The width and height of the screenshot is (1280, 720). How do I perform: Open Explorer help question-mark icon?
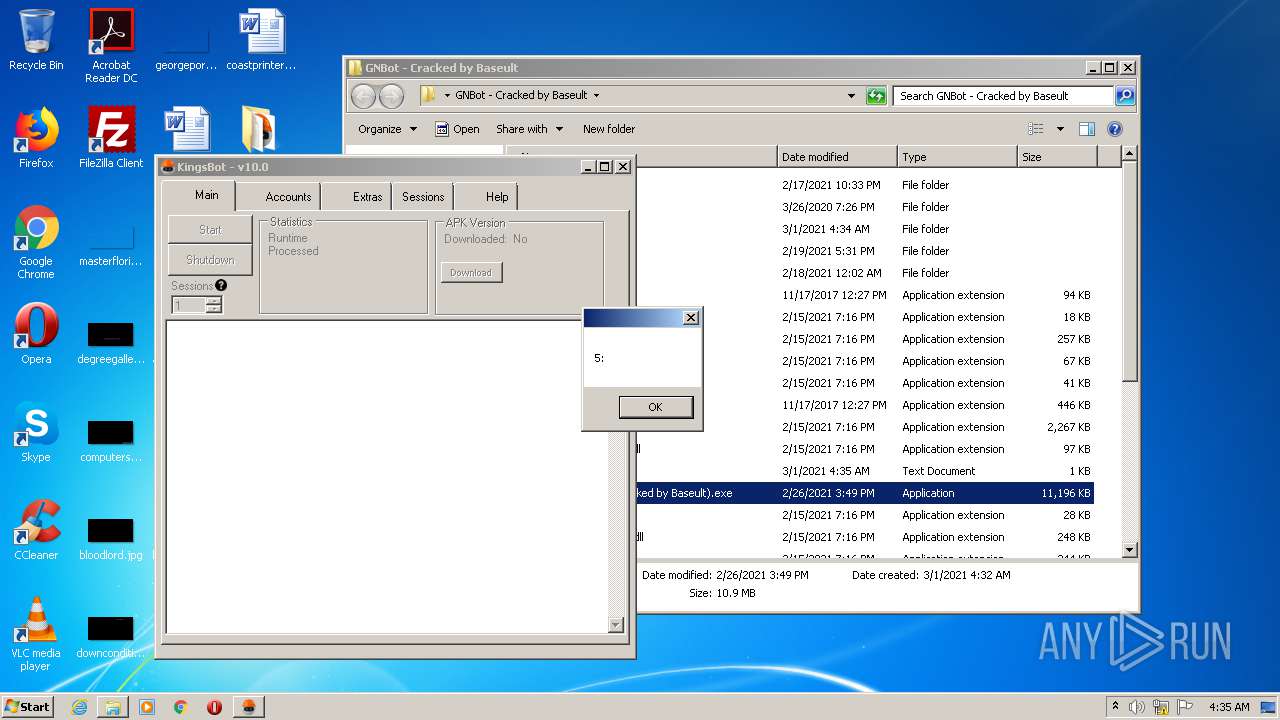tap(1115, 129)
